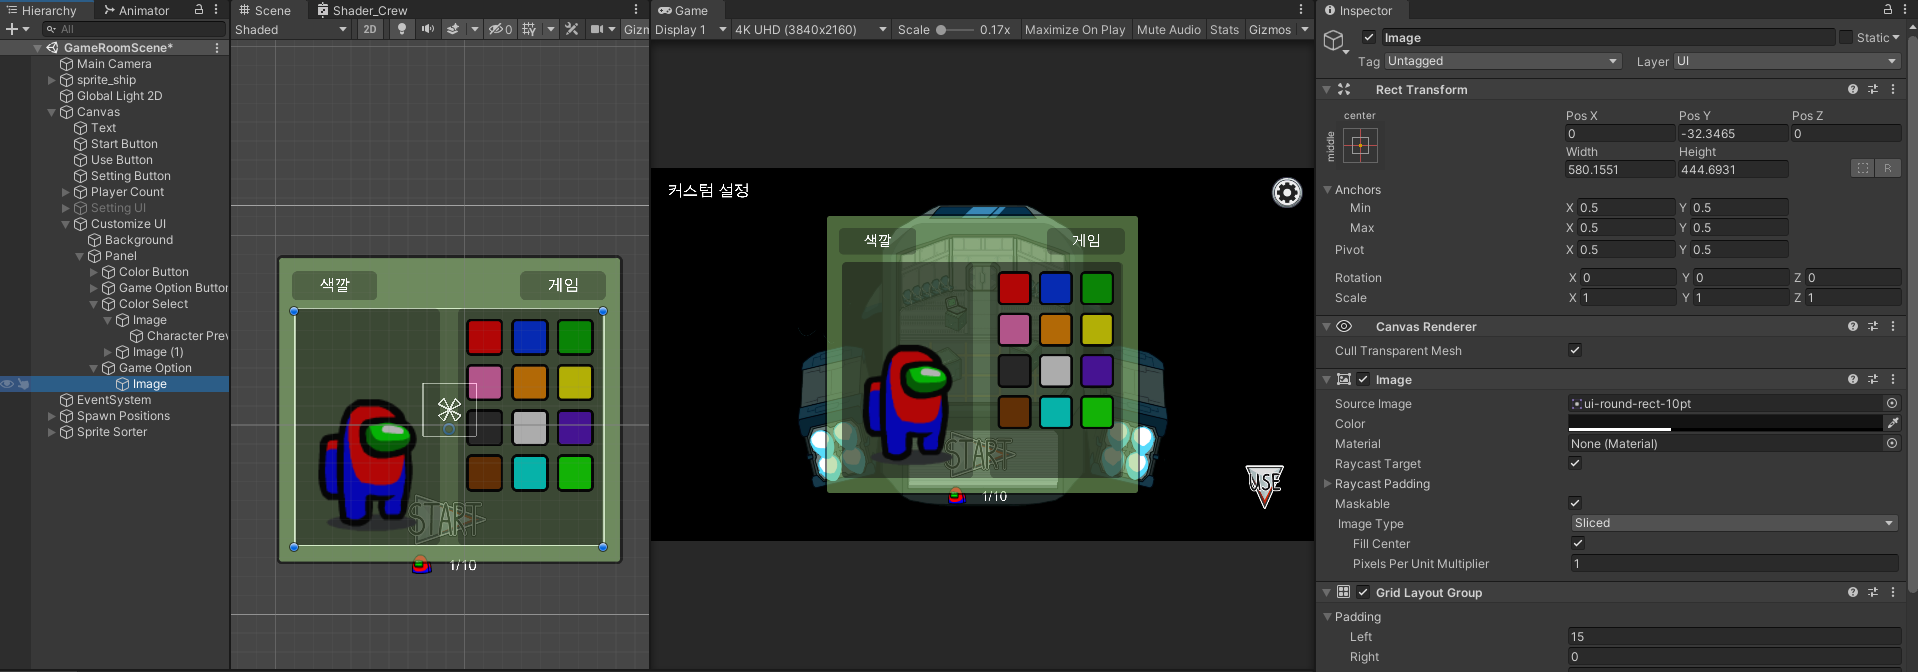This screenshot has width=1918, height=672.
Task: Expand the Raycast Padding foldout
Action: pos(1327,483)
